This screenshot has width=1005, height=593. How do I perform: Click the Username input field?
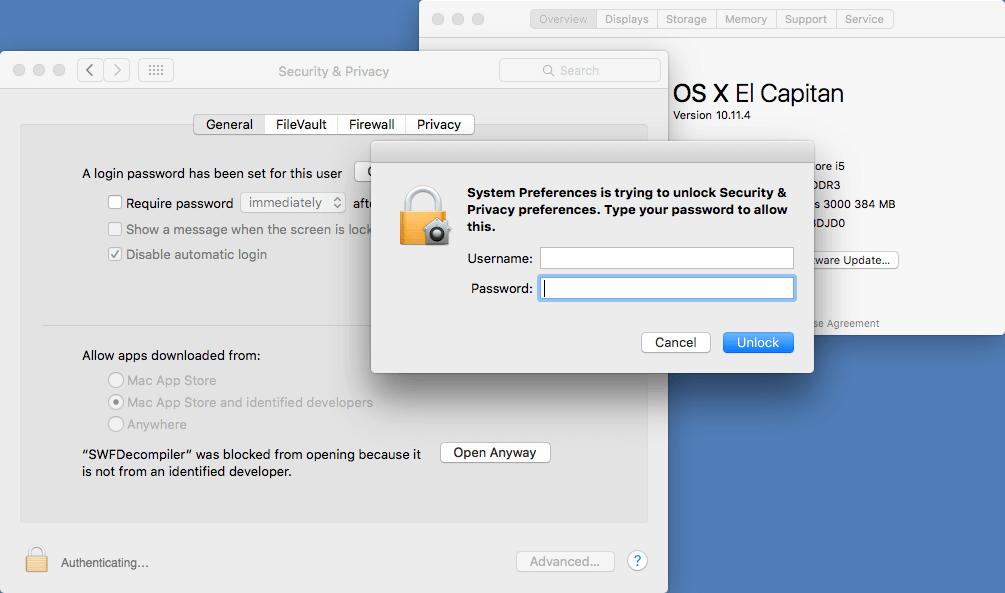pyautogui.click(x=667, y=258)
